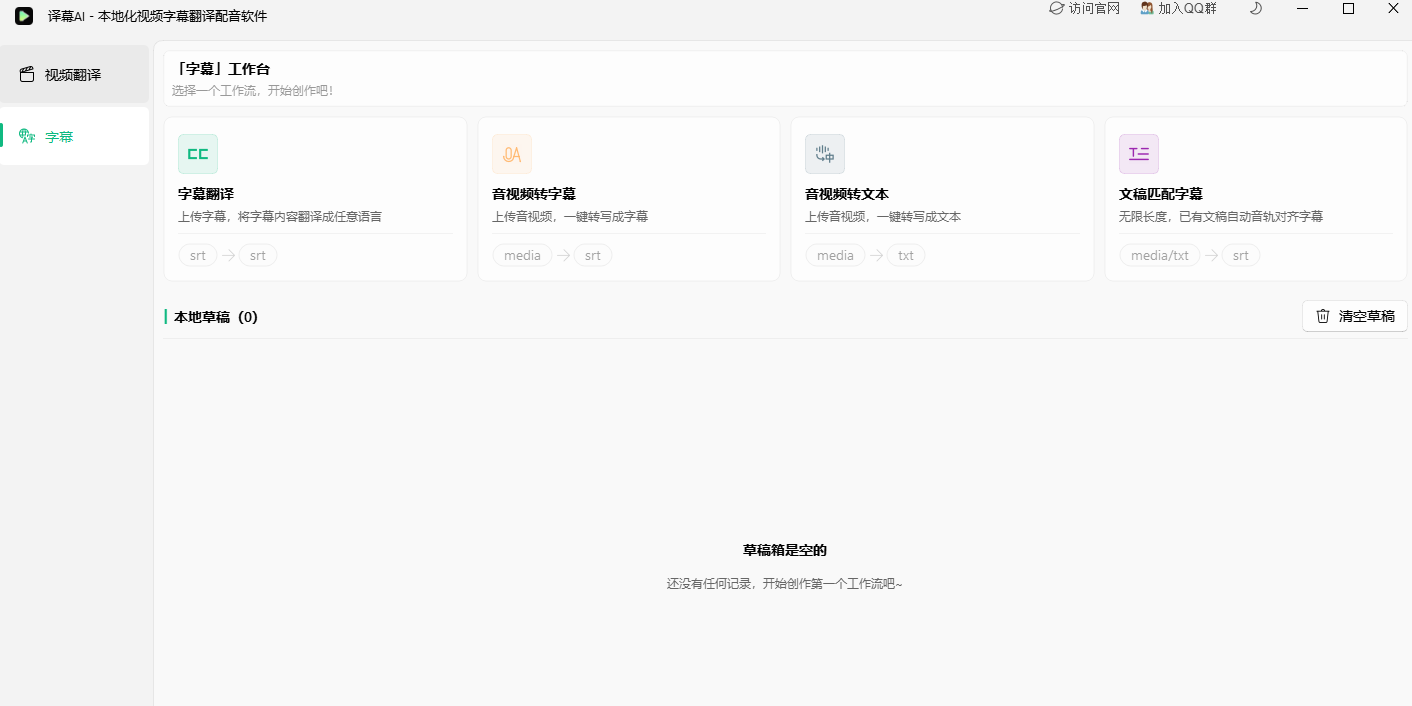Viewport: 1412px width, 706px height.
Task: Open the 音视频转文本 workflow card title
Action: click(847, 194)
